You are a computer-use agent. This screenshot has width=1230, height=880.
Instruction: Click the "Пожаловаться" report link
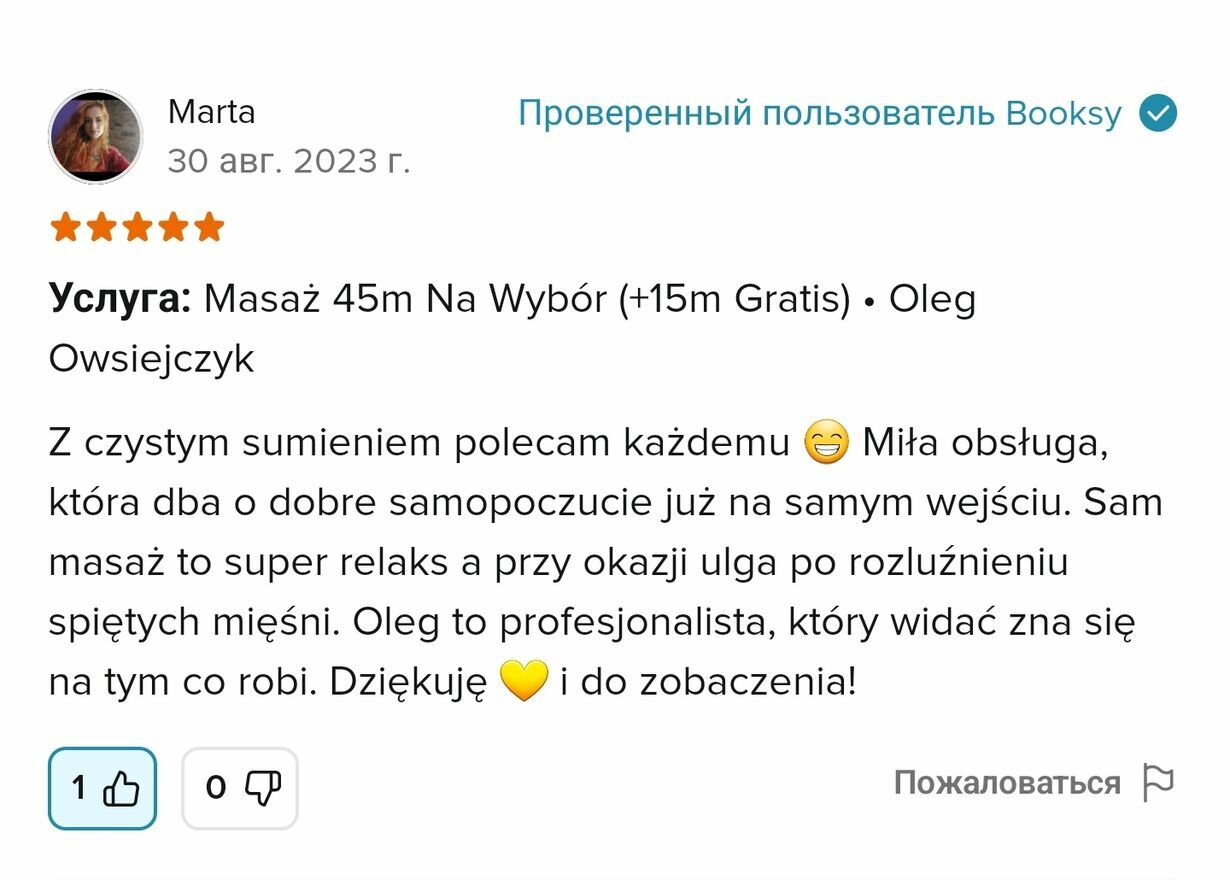tap(1006, 783)
